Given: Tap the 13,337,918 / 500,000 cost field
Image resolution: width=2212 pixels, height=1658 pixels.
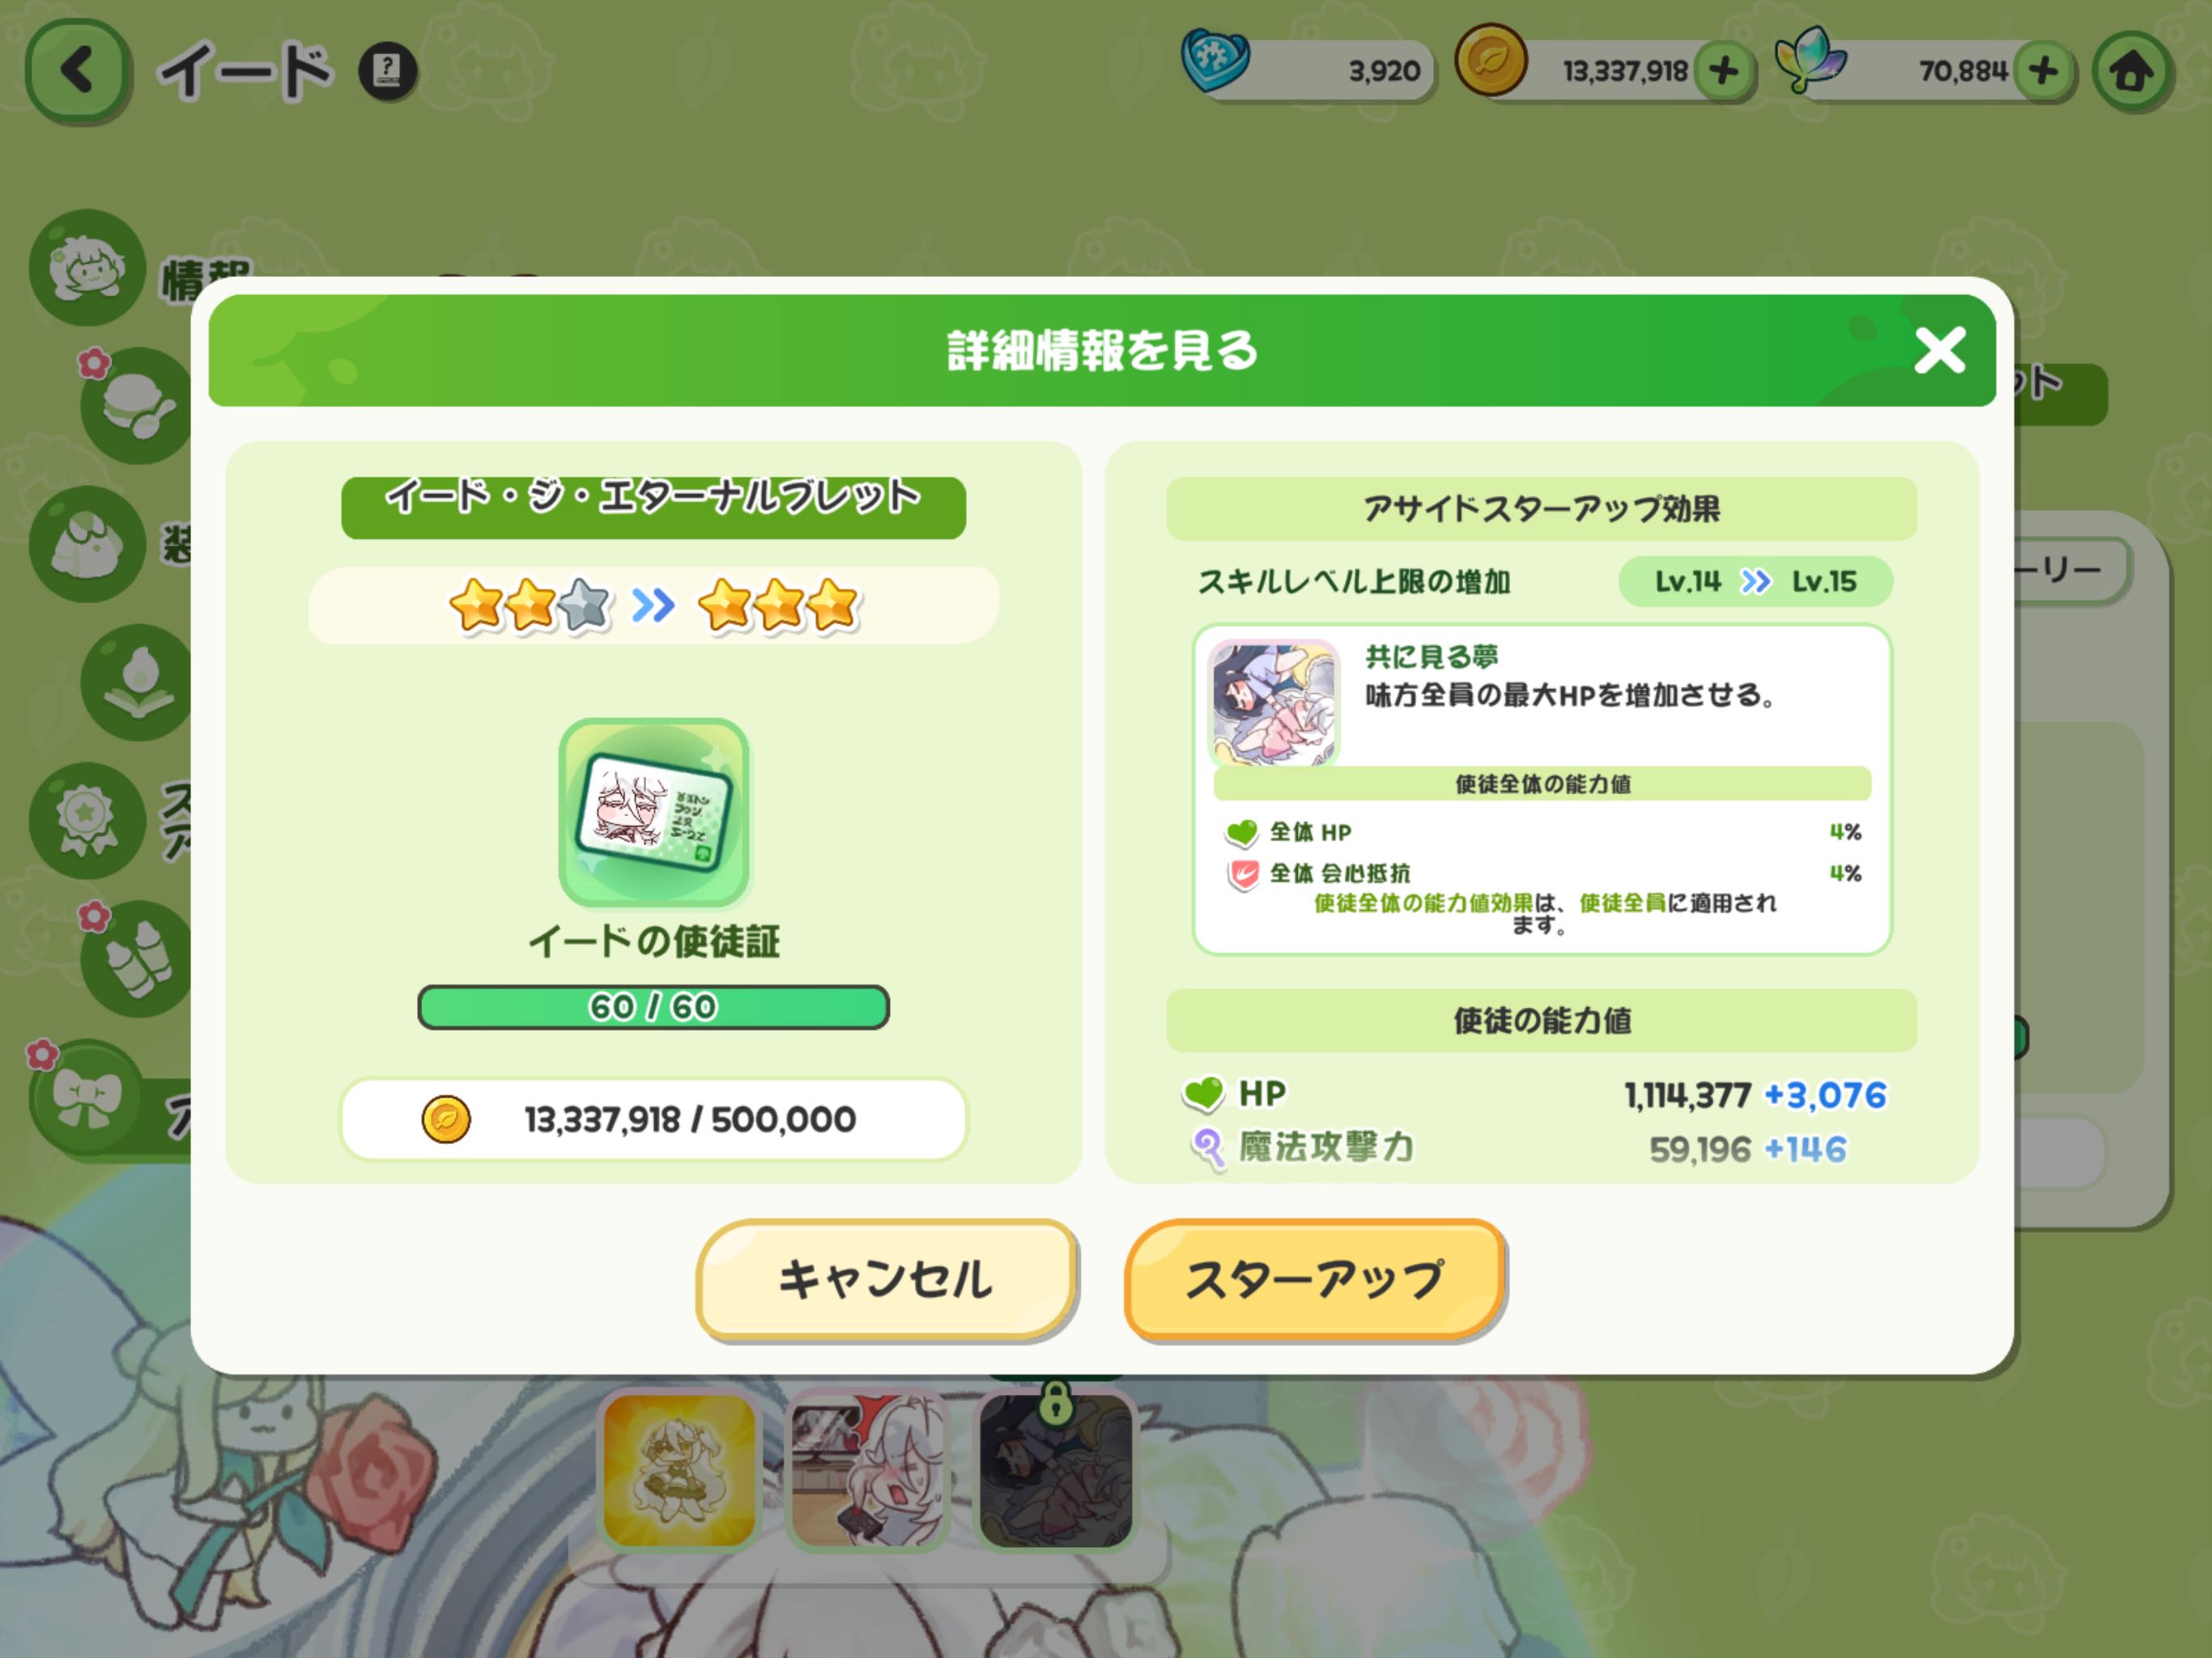Looking at the screenshot, I should click(654, 1119).
